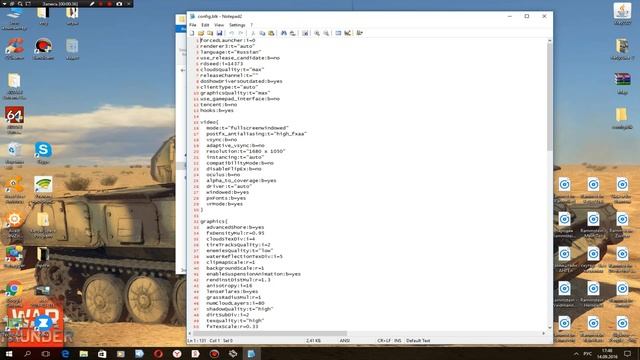
Task: Click the pencil draw icon on recorder bar
Action: tap(92, 4)
